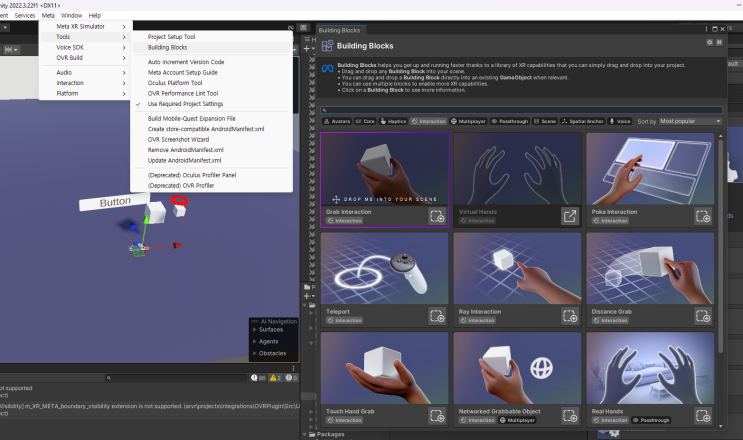
Task: Add the Distance Grab block to scene
Action: point(703,316)
